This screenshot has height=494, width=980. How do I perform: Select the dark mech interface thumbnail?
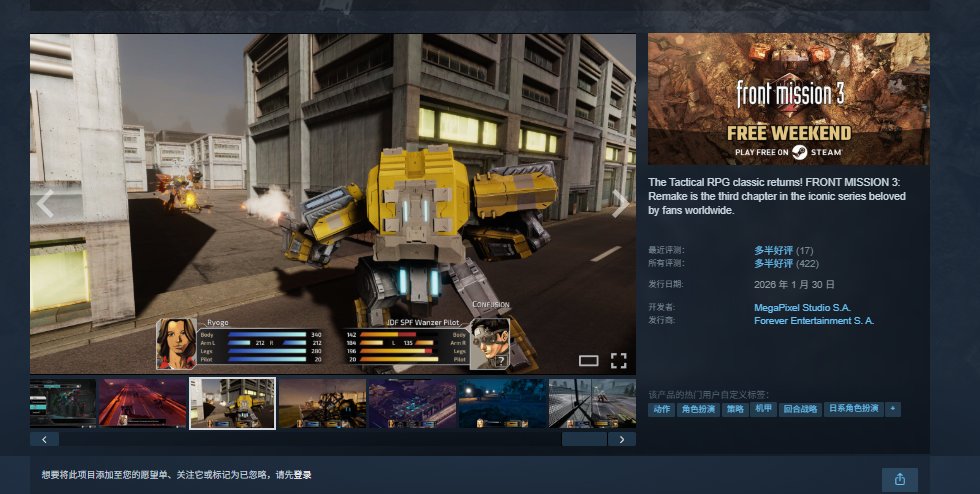[63, 403]
